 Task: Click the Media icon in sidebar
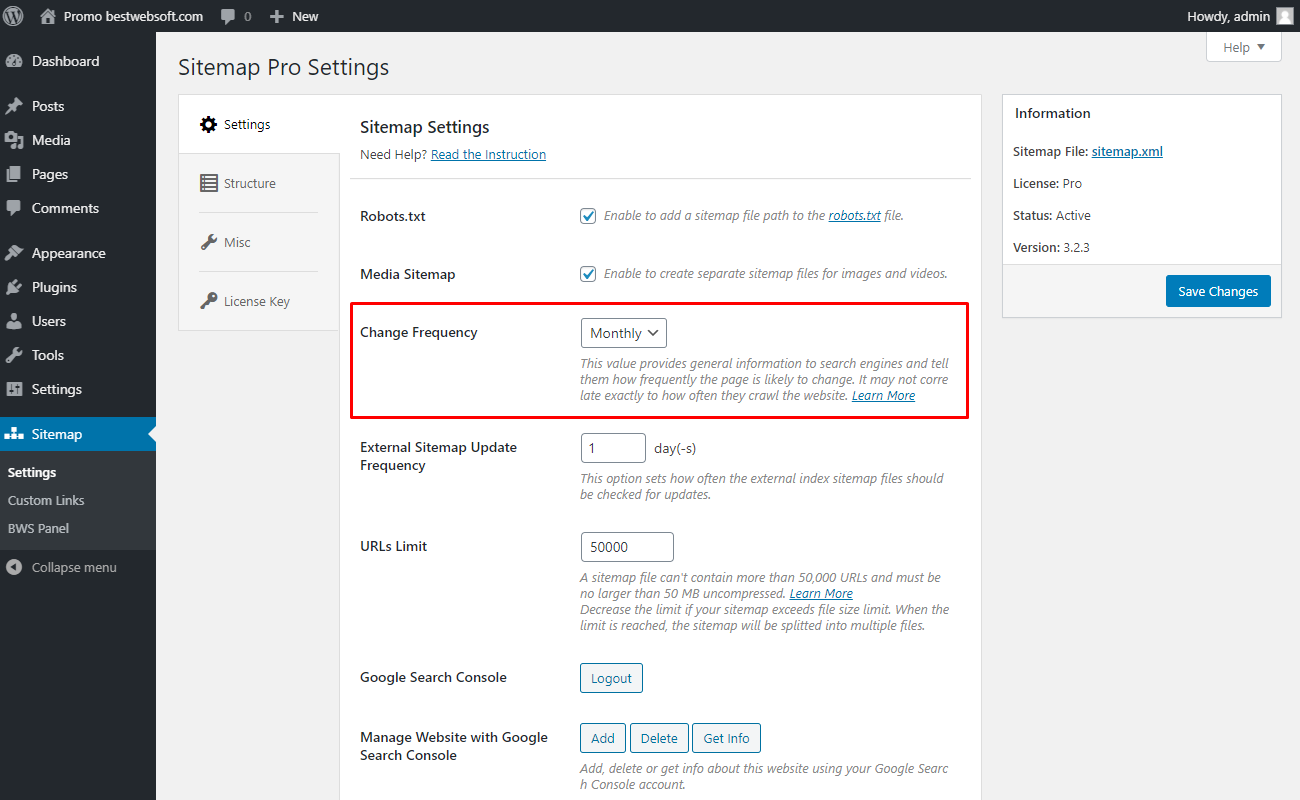click(14, 140)
